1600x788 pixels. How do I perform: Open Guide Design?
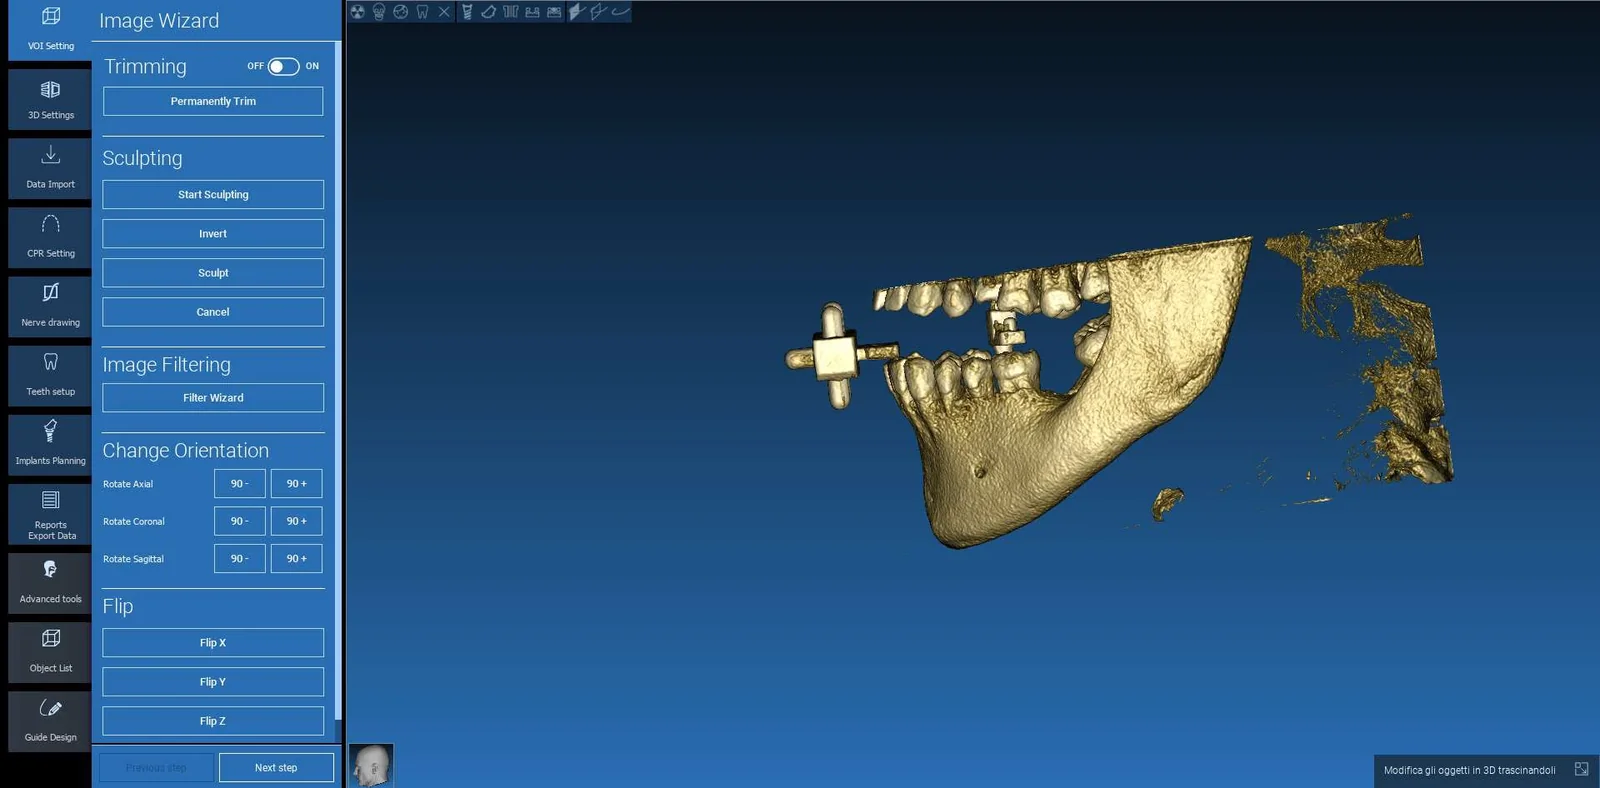50,721
